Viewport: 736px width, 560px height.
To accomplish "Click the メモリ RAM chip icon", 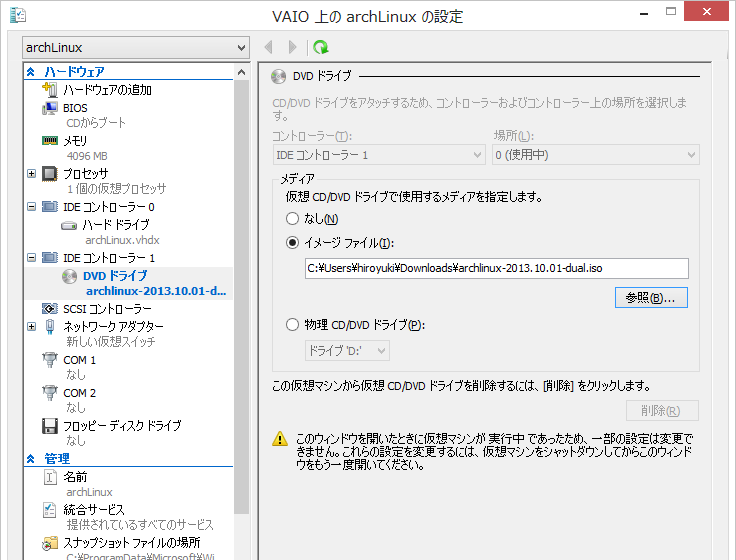I will pyautogui.click(x=50, y=140).
